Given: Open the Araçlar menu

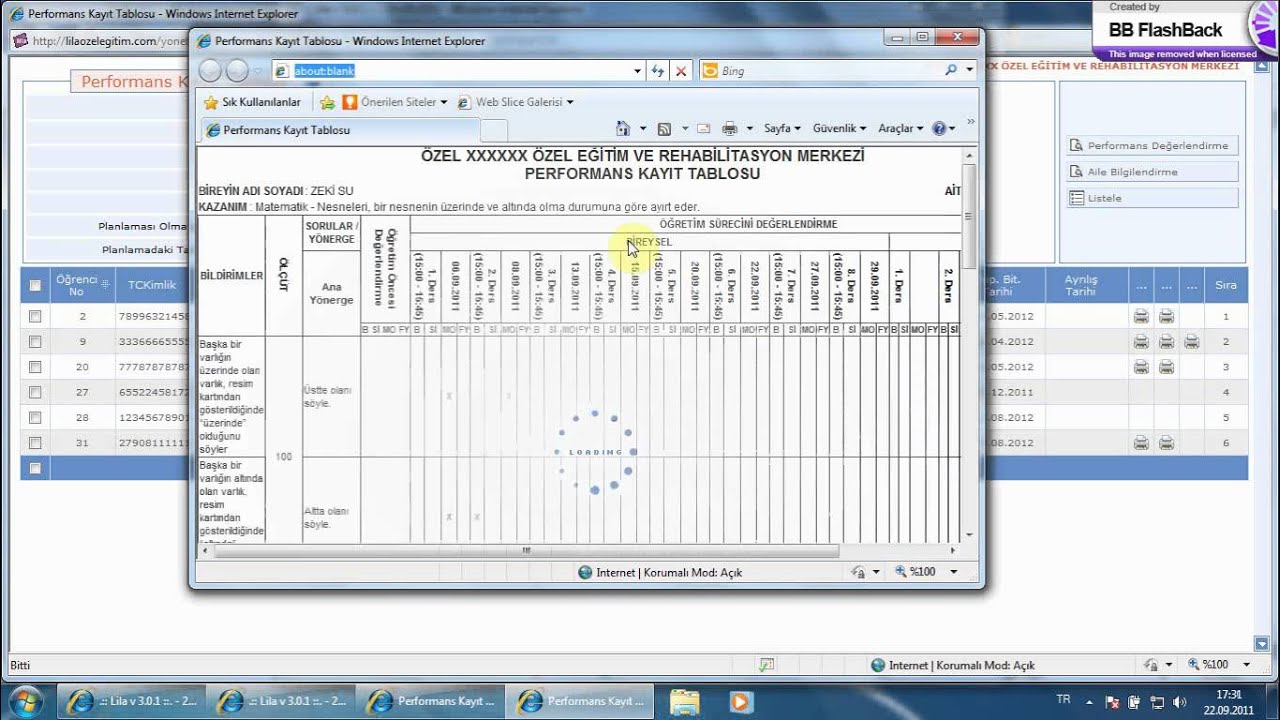Looking at the screenshot, I should pyautogui.click(x=900, y=128).
